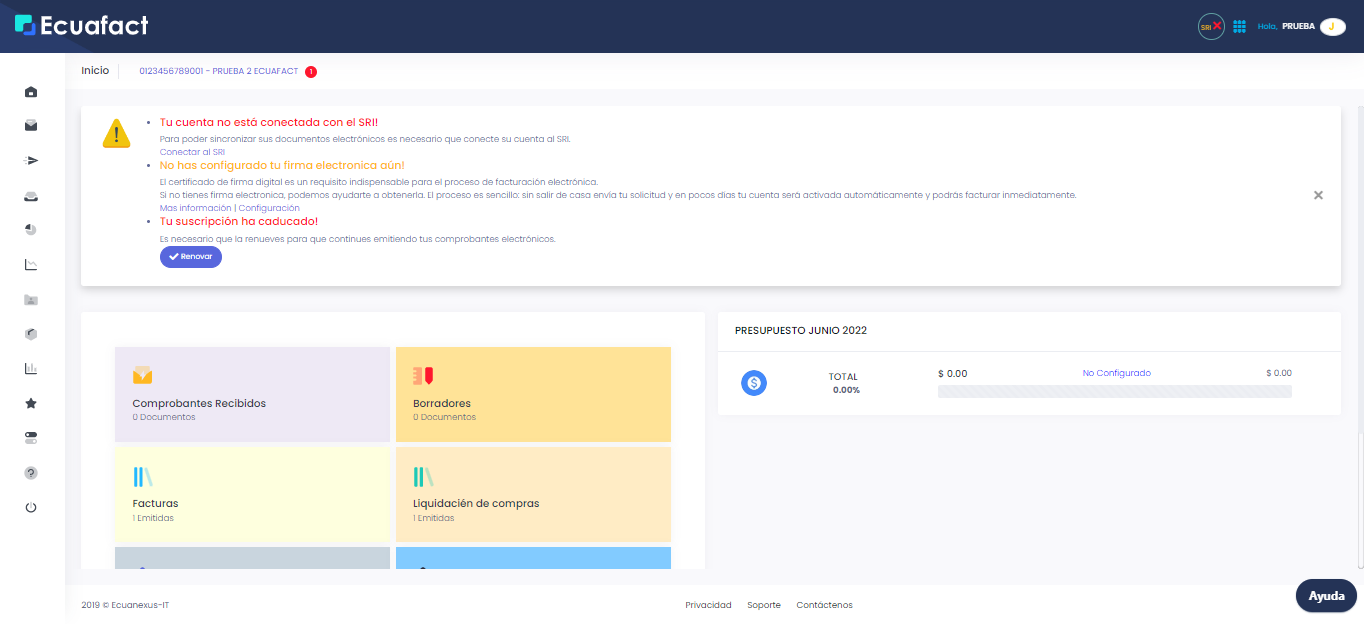Image resolution: width=1364 pixels, height=624 pixels.
Task: Select the paper plane emitted documents icon
Action: click(30, 160)
